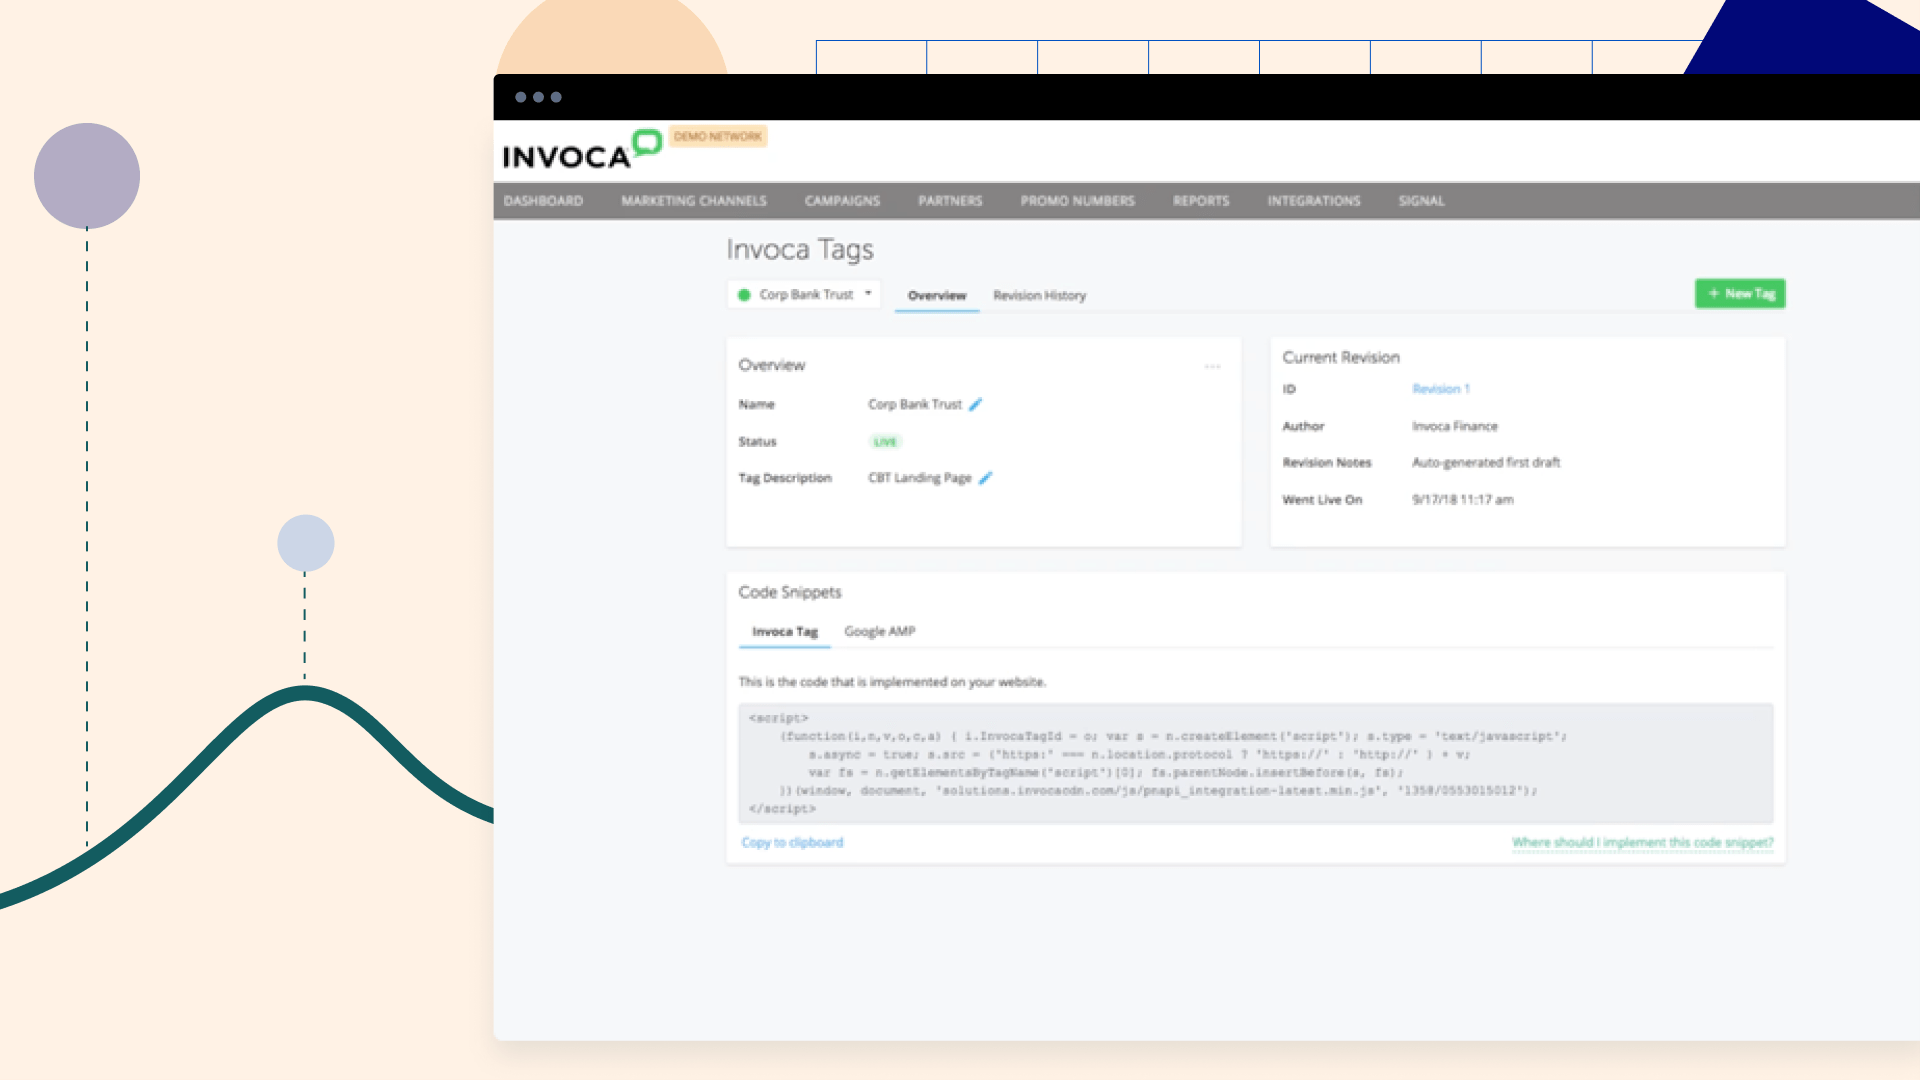
Task: Open the Overview card ellipsis menu
Action: (x=1213, y=367)
